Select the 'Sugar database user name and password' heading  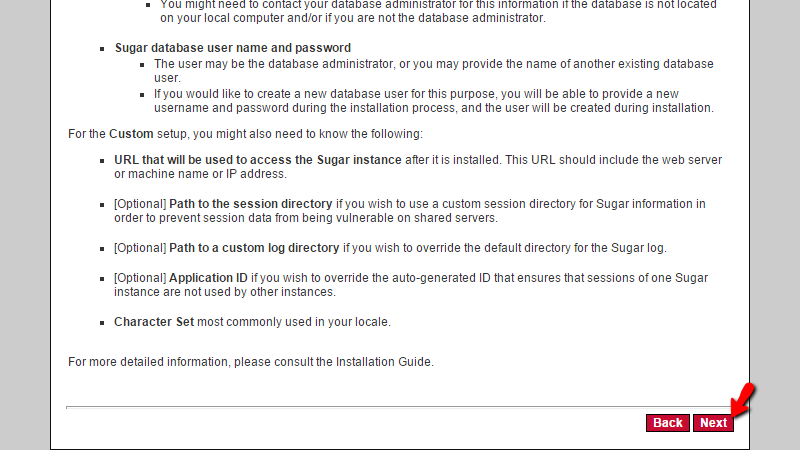click(x=233, y=48)
